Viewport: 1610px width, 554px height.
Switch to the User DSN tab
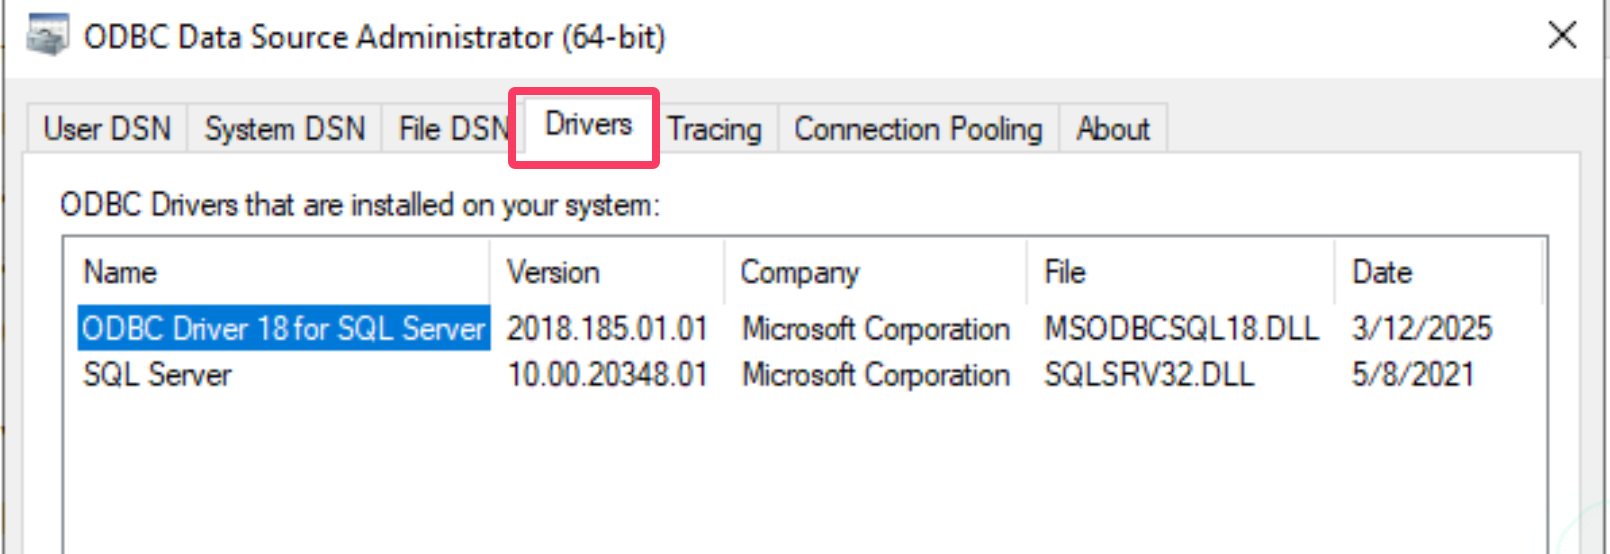(x=107, y=129)
